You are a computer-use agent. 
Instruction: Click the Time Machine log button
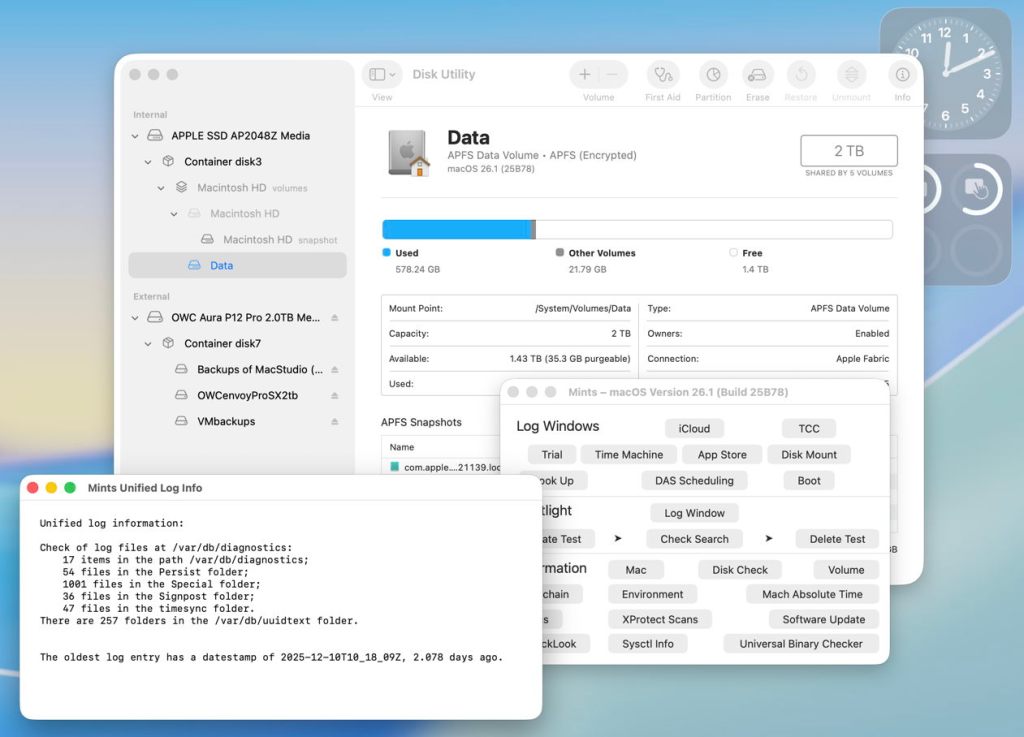click(x=628, y=455)
